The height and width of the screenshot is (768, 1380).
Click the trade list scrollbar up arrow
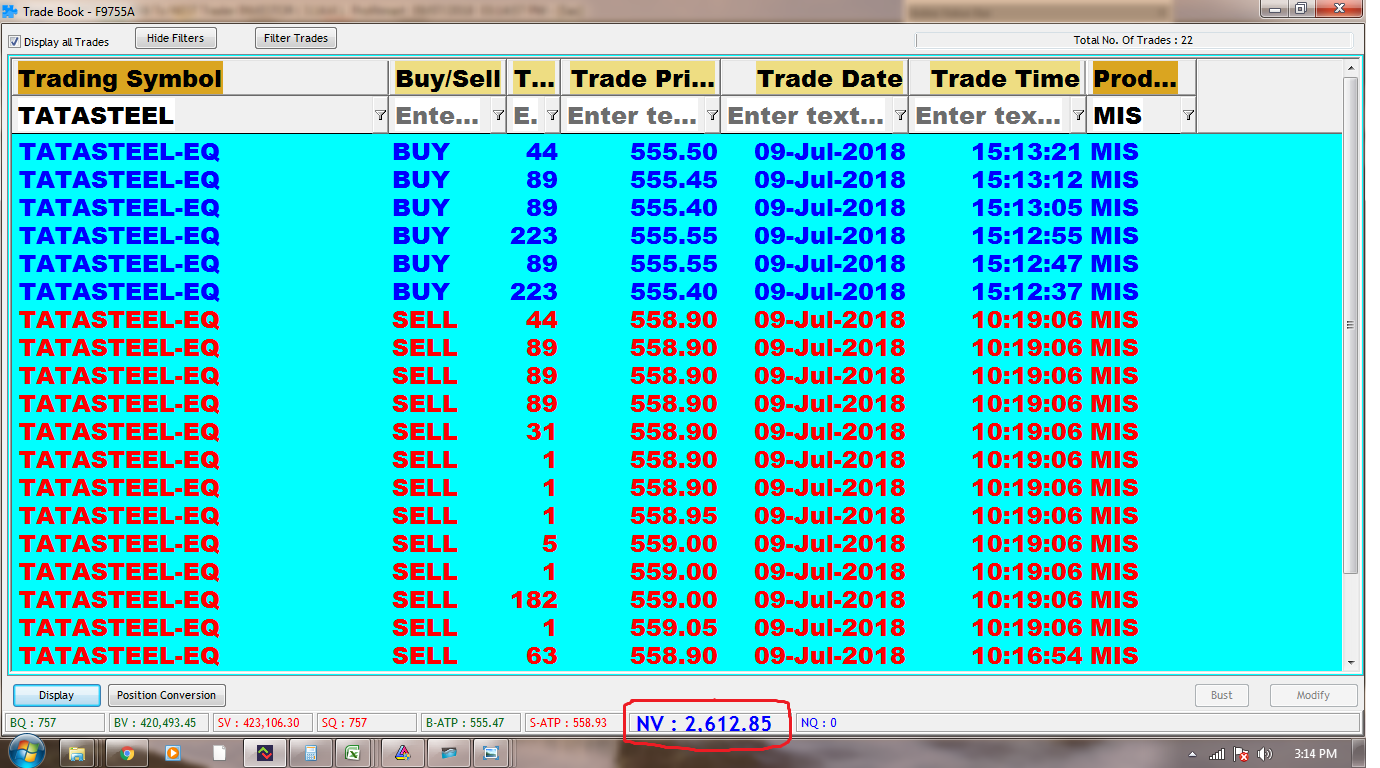(x=1350, y=67)
